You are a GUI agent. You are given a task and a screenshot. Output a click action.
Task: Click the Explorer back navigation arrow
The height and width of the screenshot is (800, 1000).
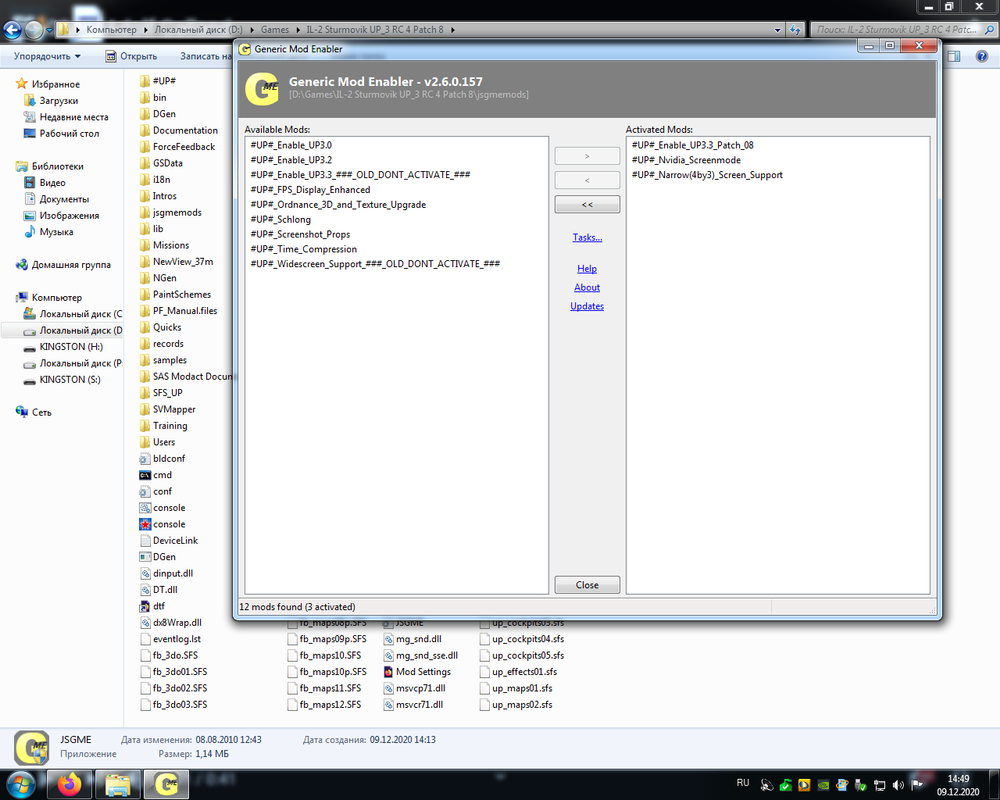pos(12,29)
